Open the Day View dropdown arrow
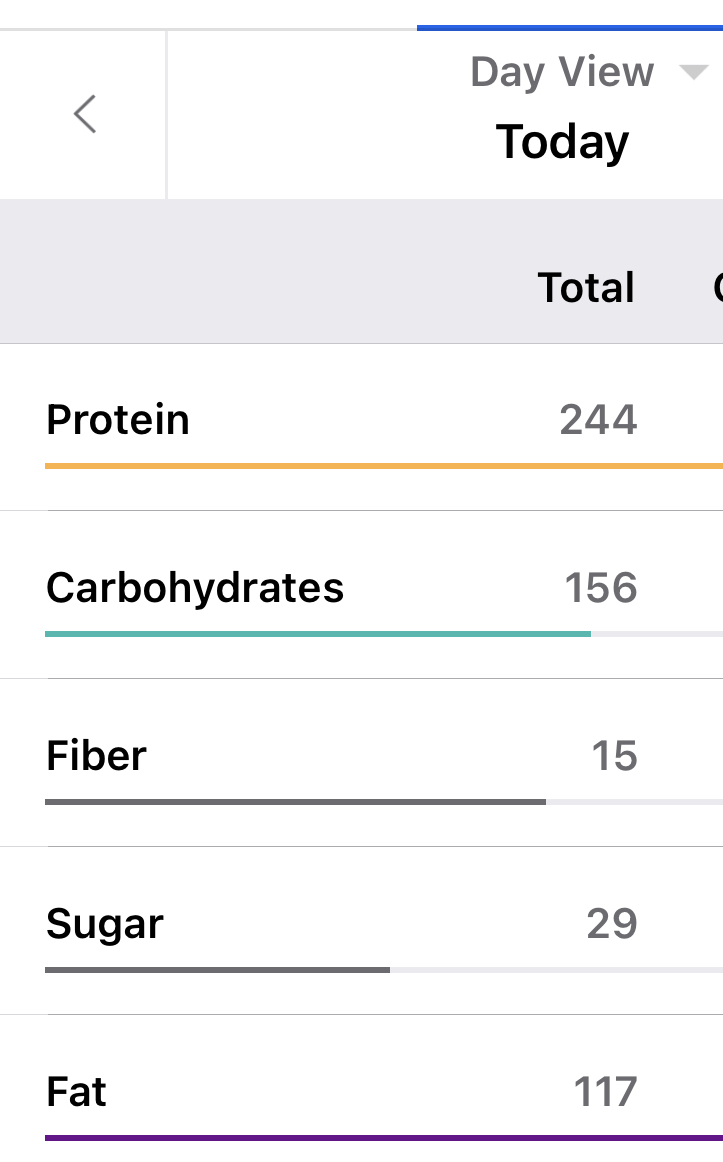 click(x=692, y=72)
